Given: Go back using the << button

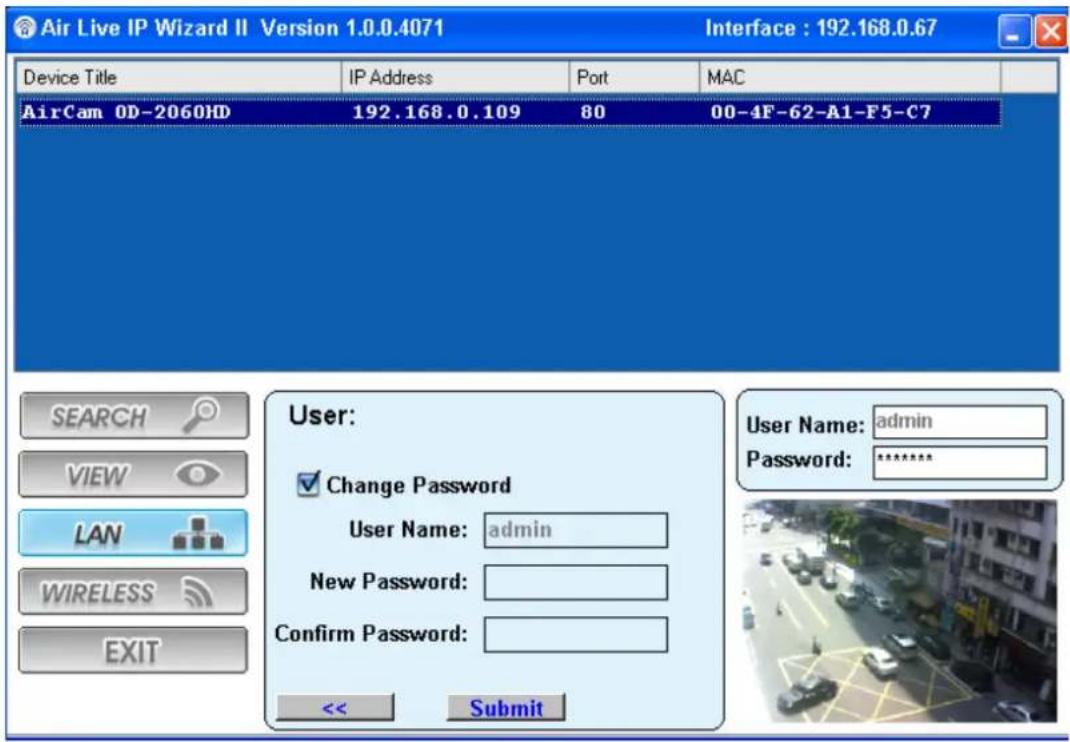Looking at the screenshot, I should (x=335, y=708).
